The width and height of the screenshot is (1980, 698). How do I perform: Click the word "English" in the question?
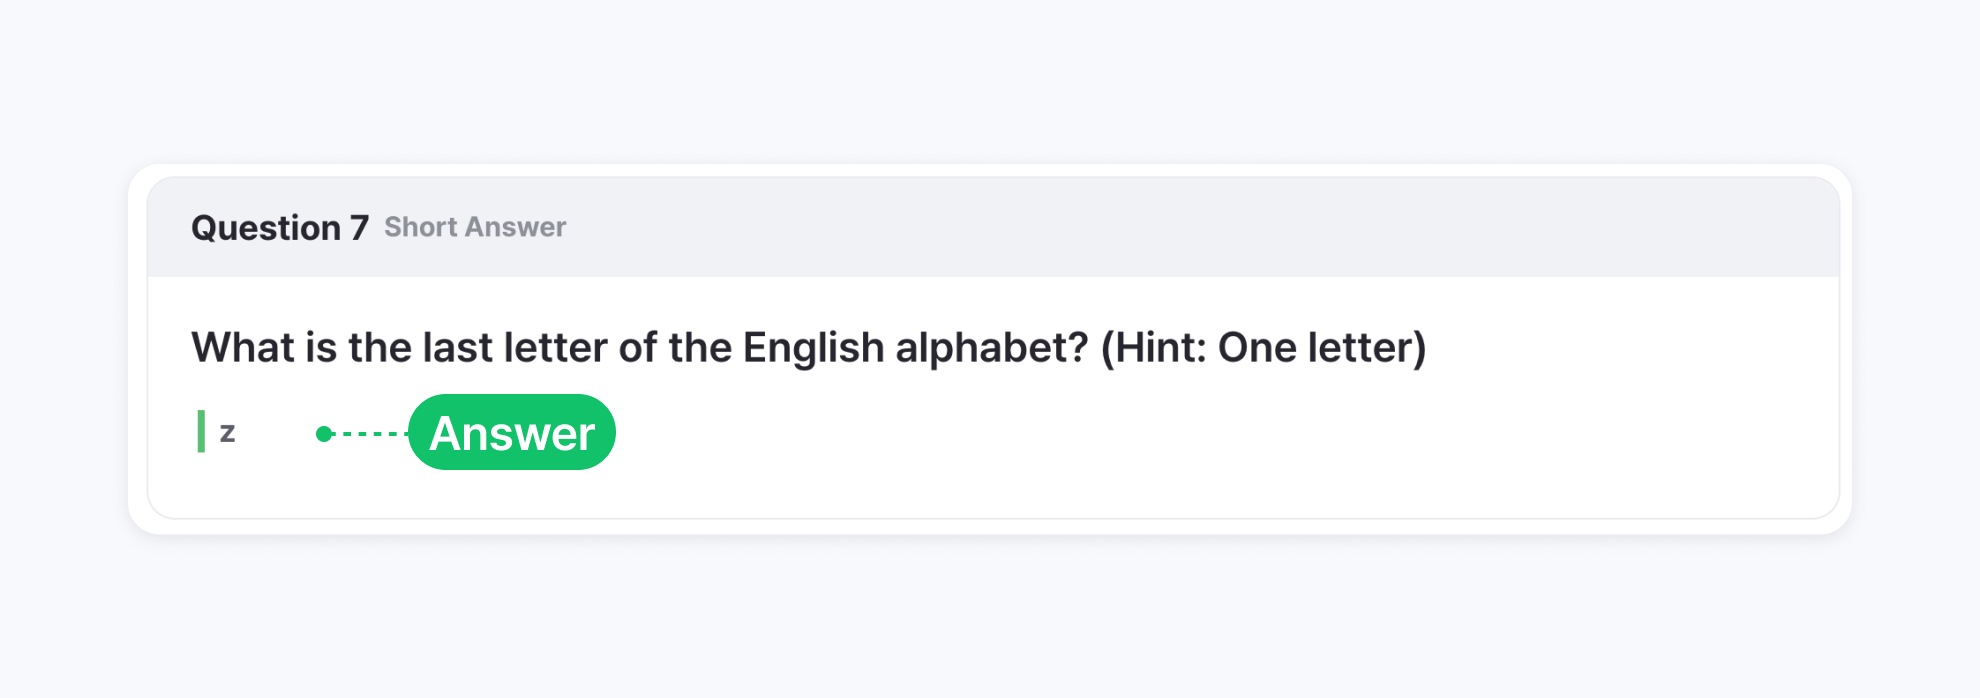pos(813,348)
